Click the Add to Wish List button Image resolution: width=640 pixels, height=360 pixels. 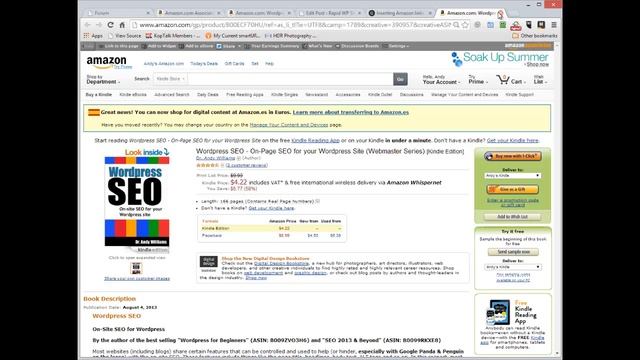click(x=512, y=217)
